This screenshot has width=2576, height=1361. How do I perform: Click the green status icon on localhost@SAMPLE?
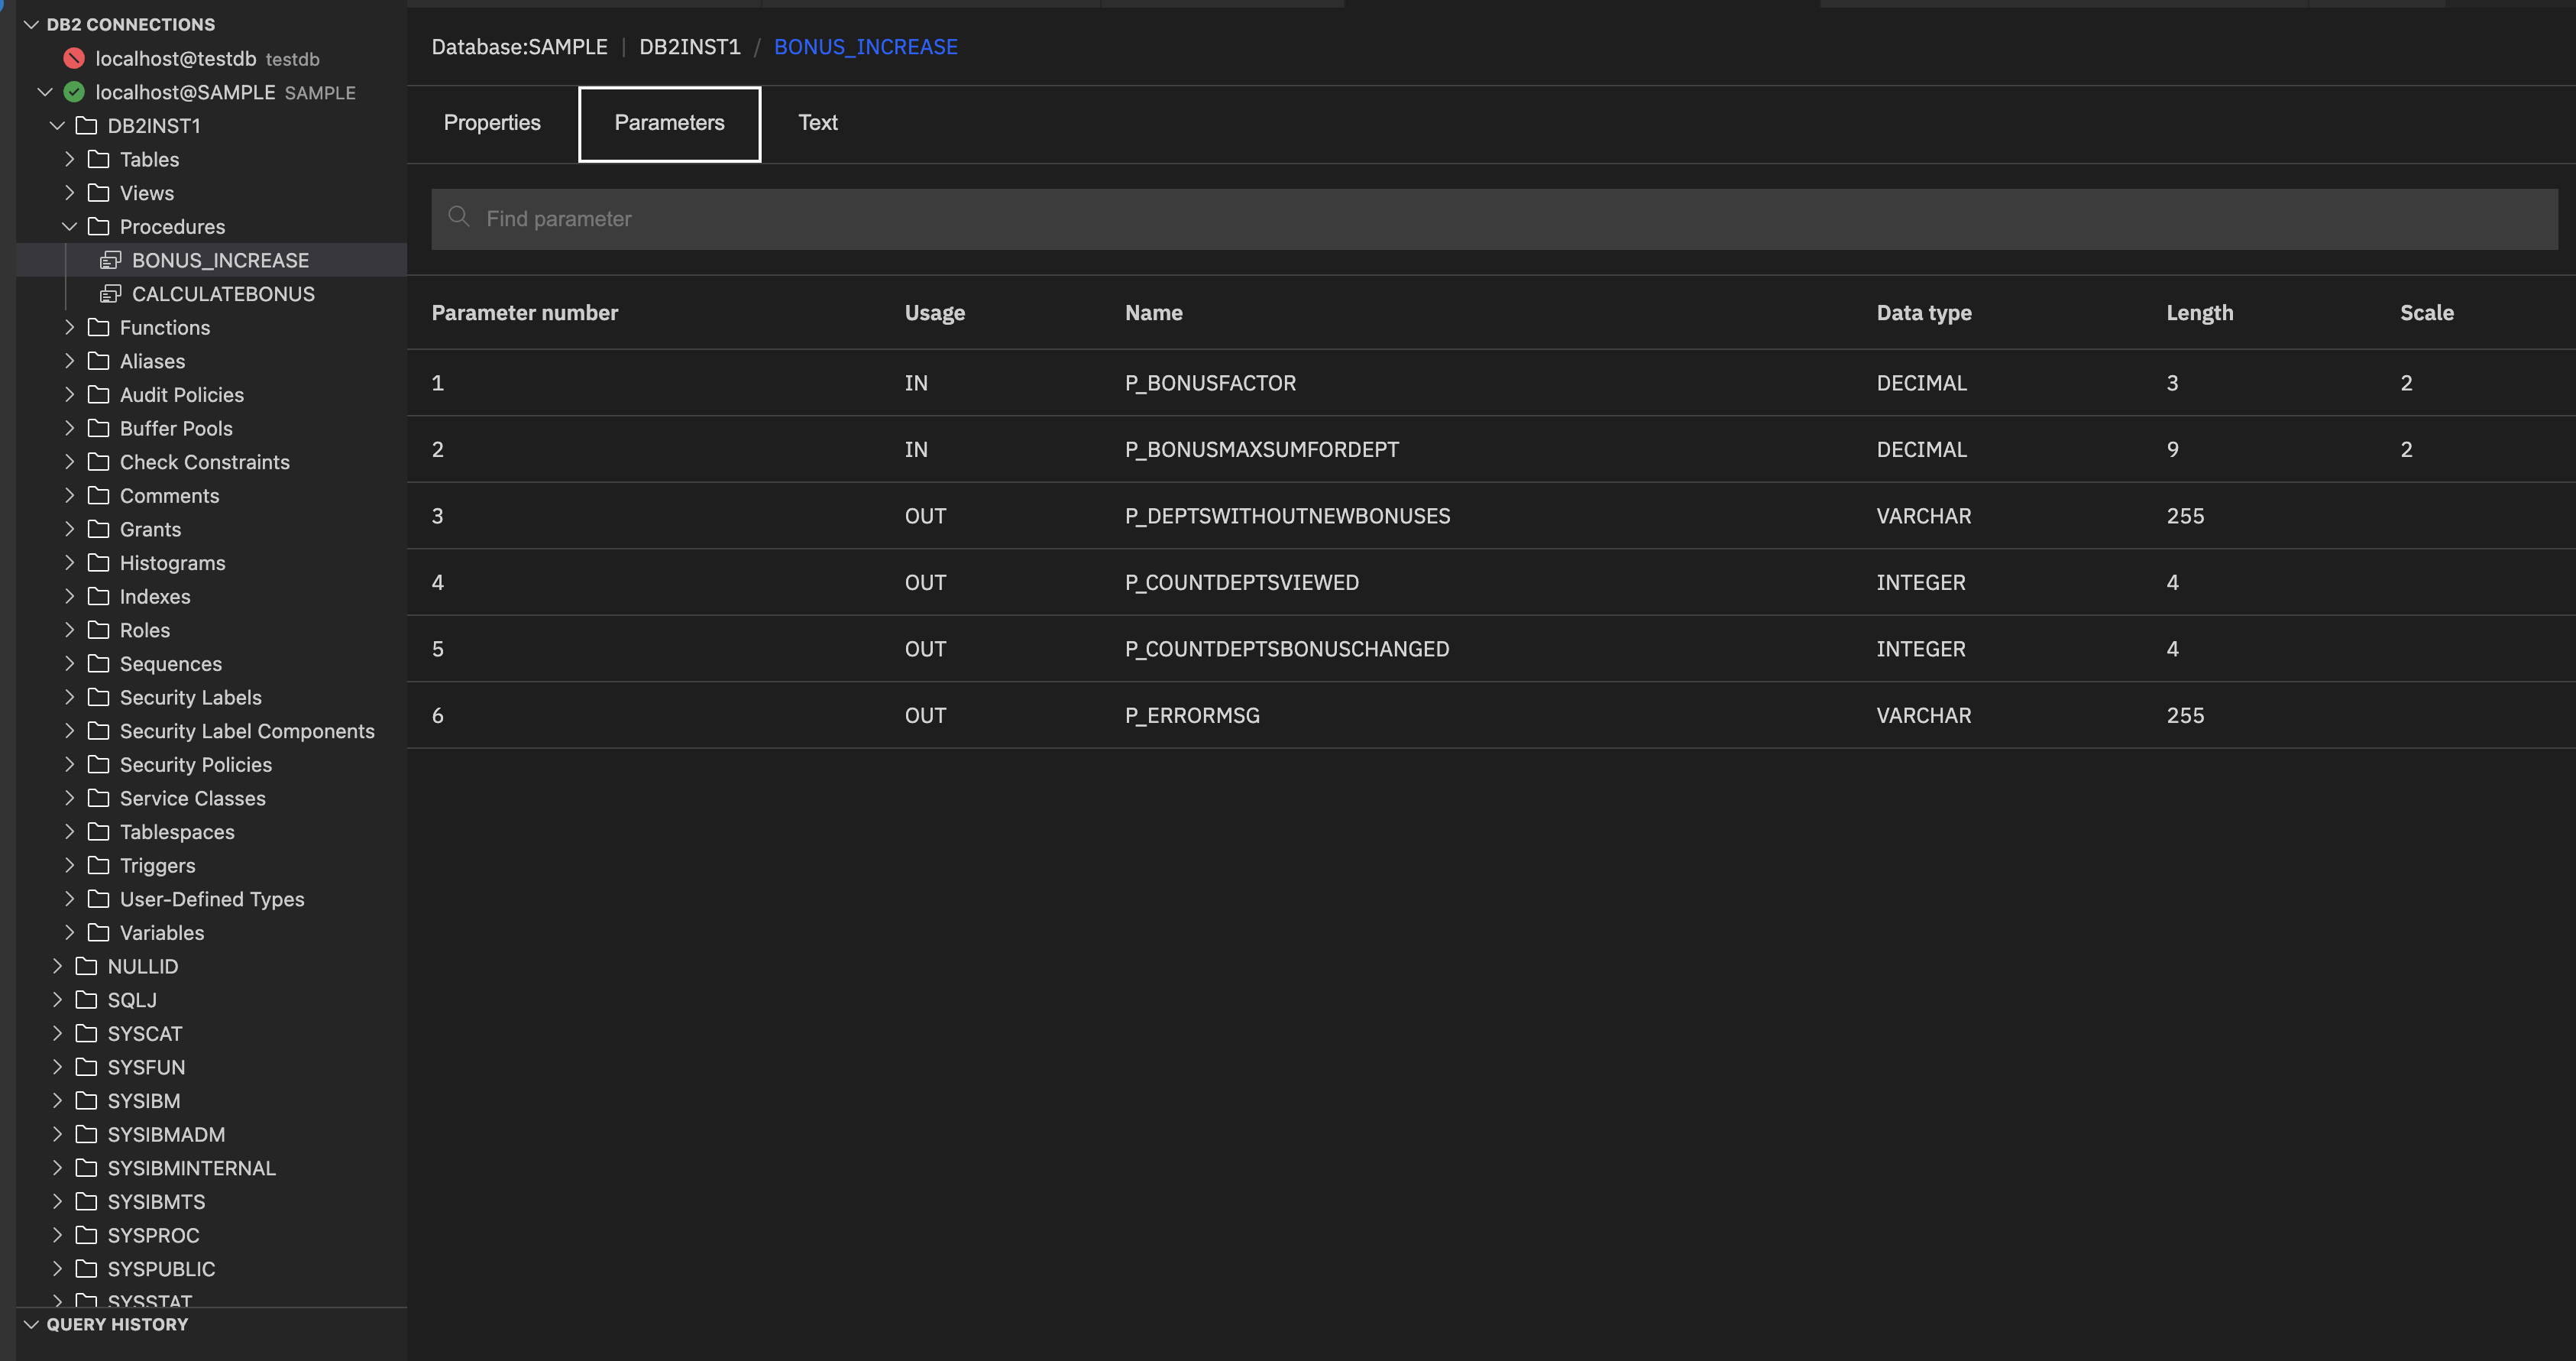(73, 92)
